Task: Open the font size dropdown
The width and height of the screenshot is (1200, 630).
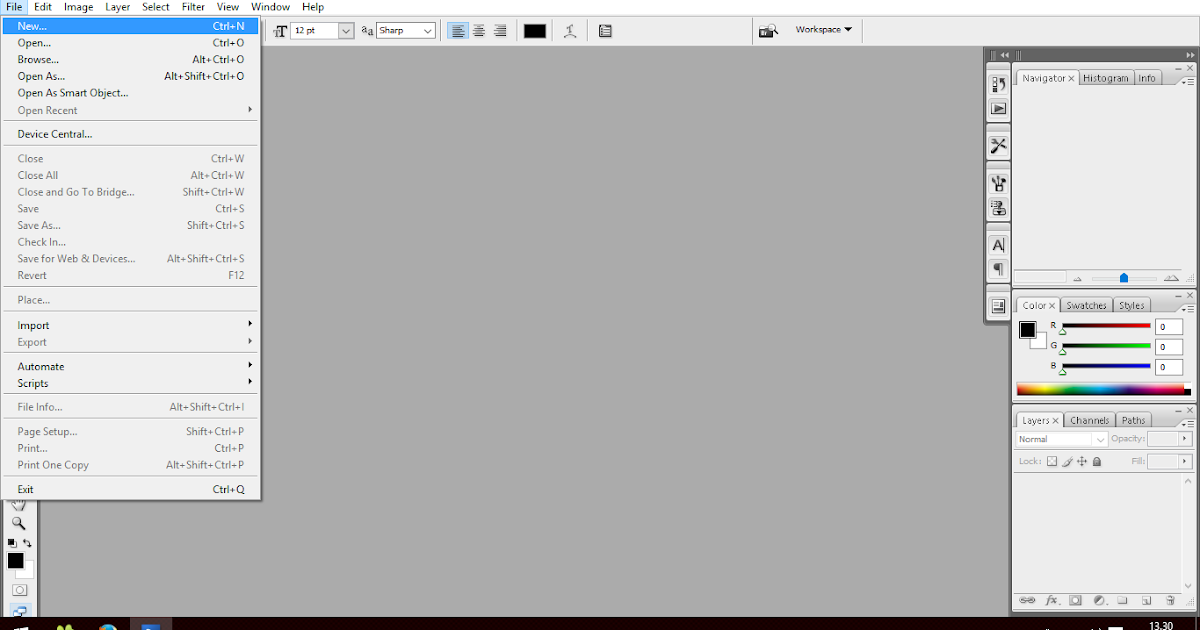Action: click(346, 31)
